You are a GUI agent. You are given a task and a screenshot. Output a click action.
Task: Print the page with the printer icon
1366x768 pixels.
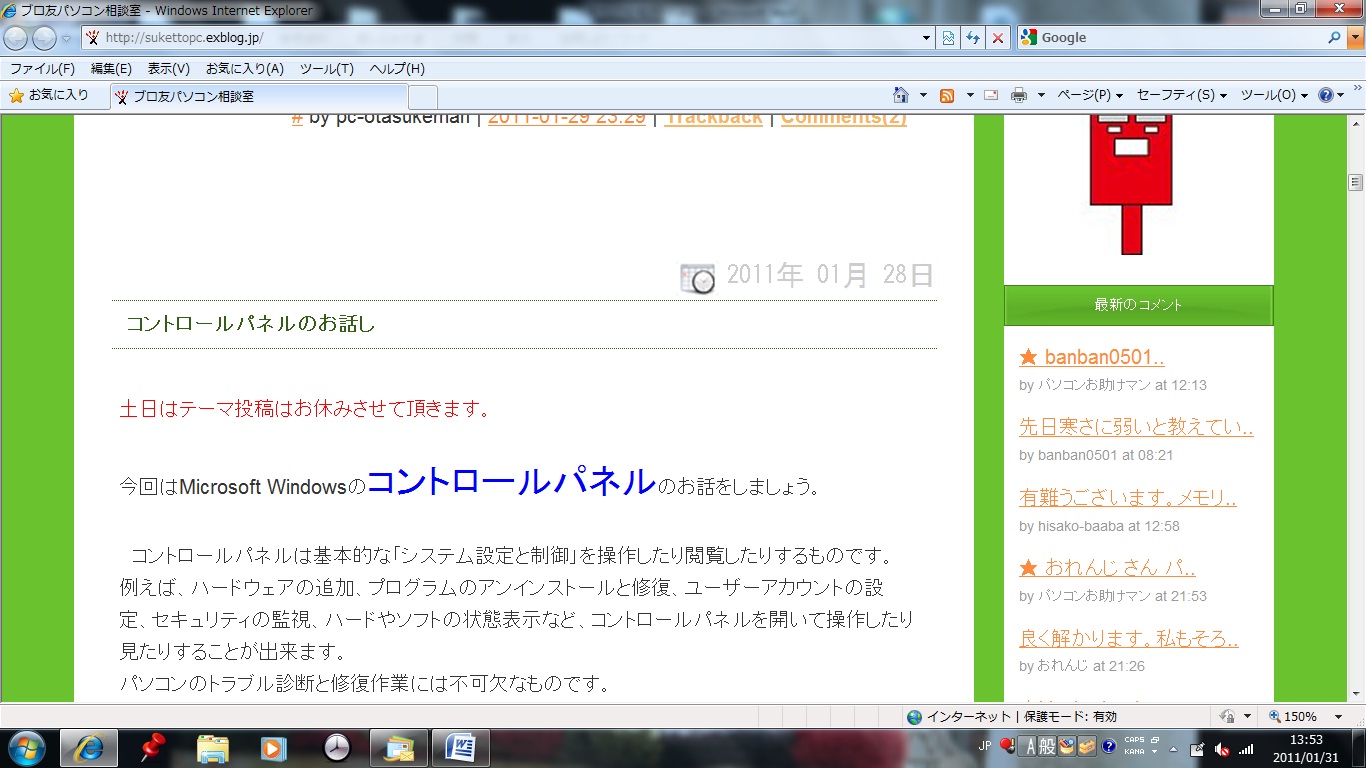click(x=1019, y=95)
